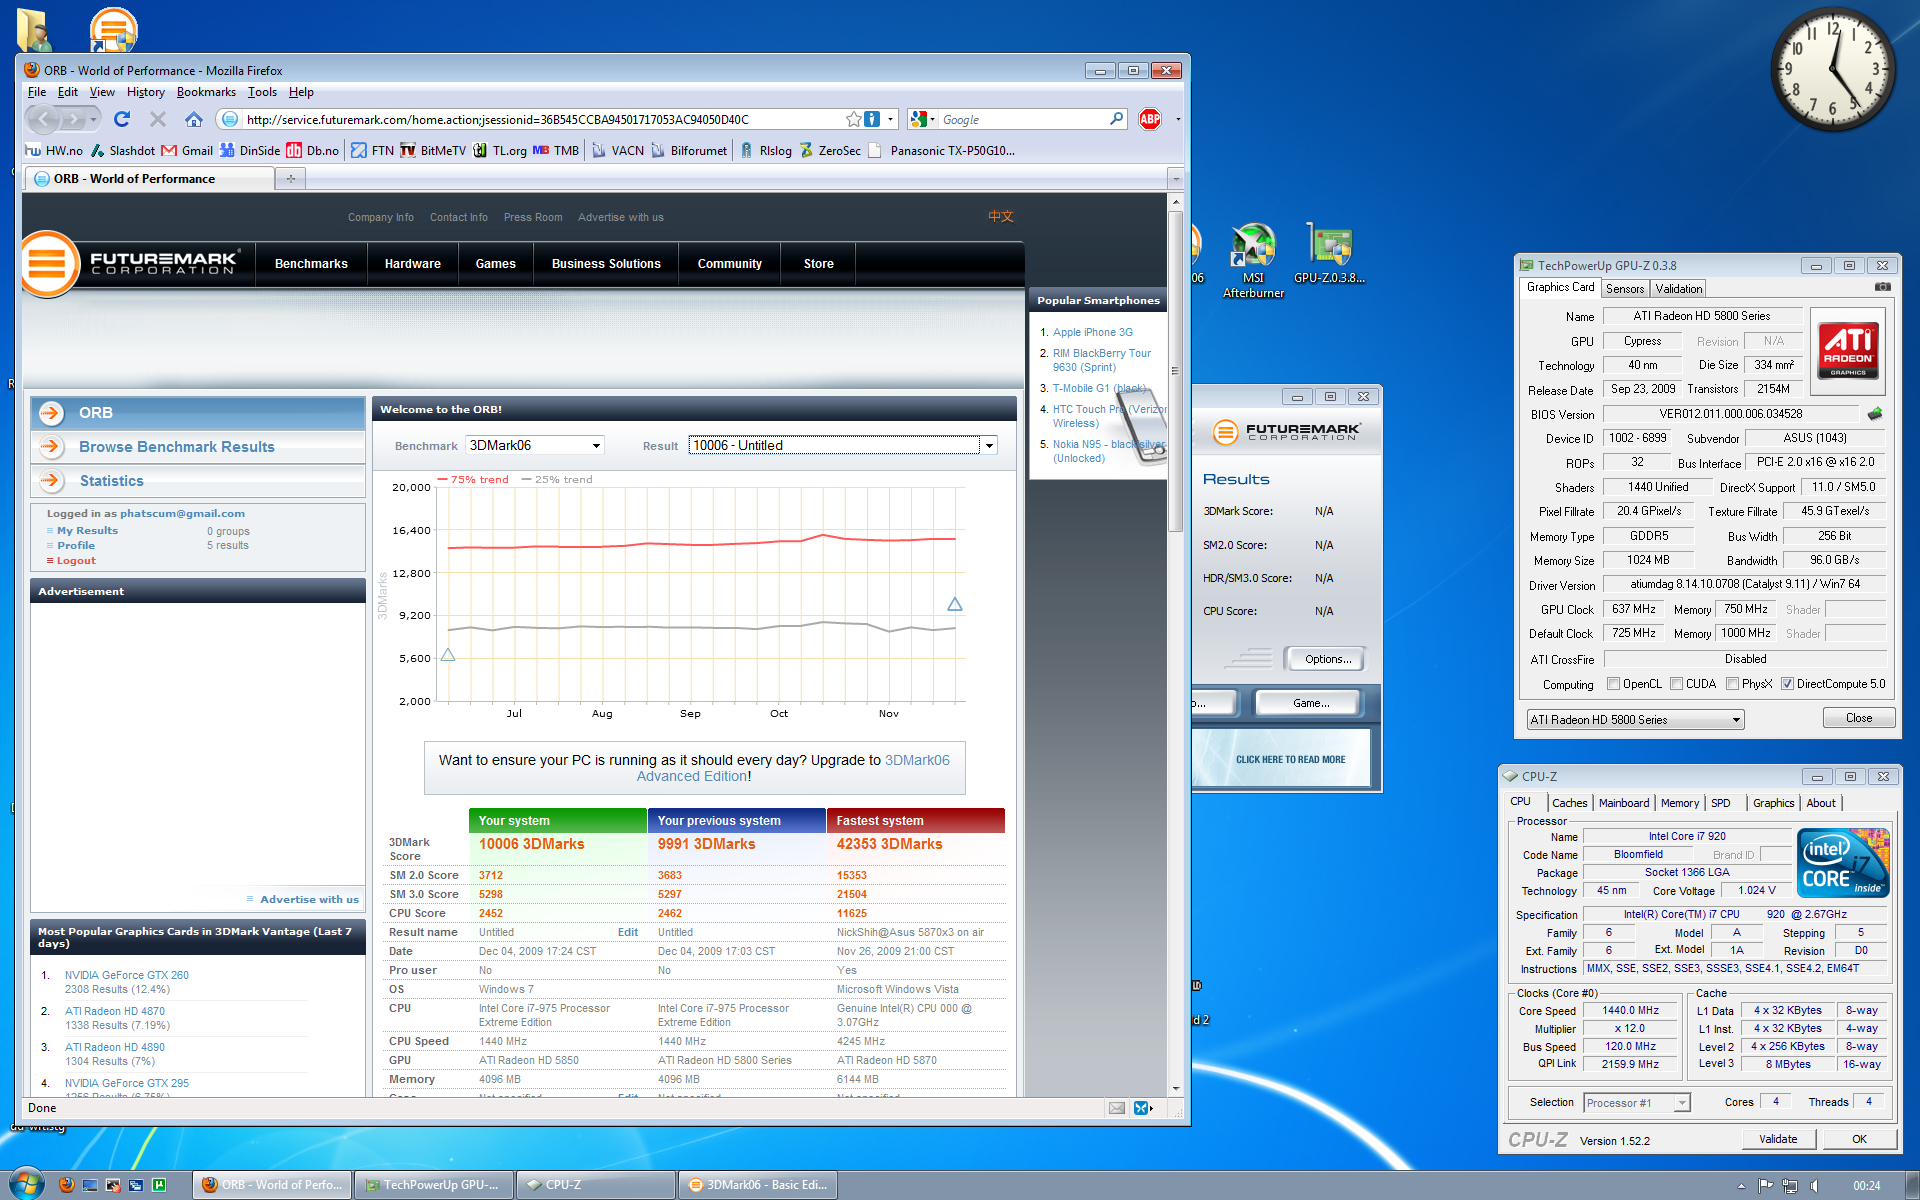This screenshot has width=1920, height=1200.
Task: Open the Action Center flag tray icon
Action: (1766, 1186)
